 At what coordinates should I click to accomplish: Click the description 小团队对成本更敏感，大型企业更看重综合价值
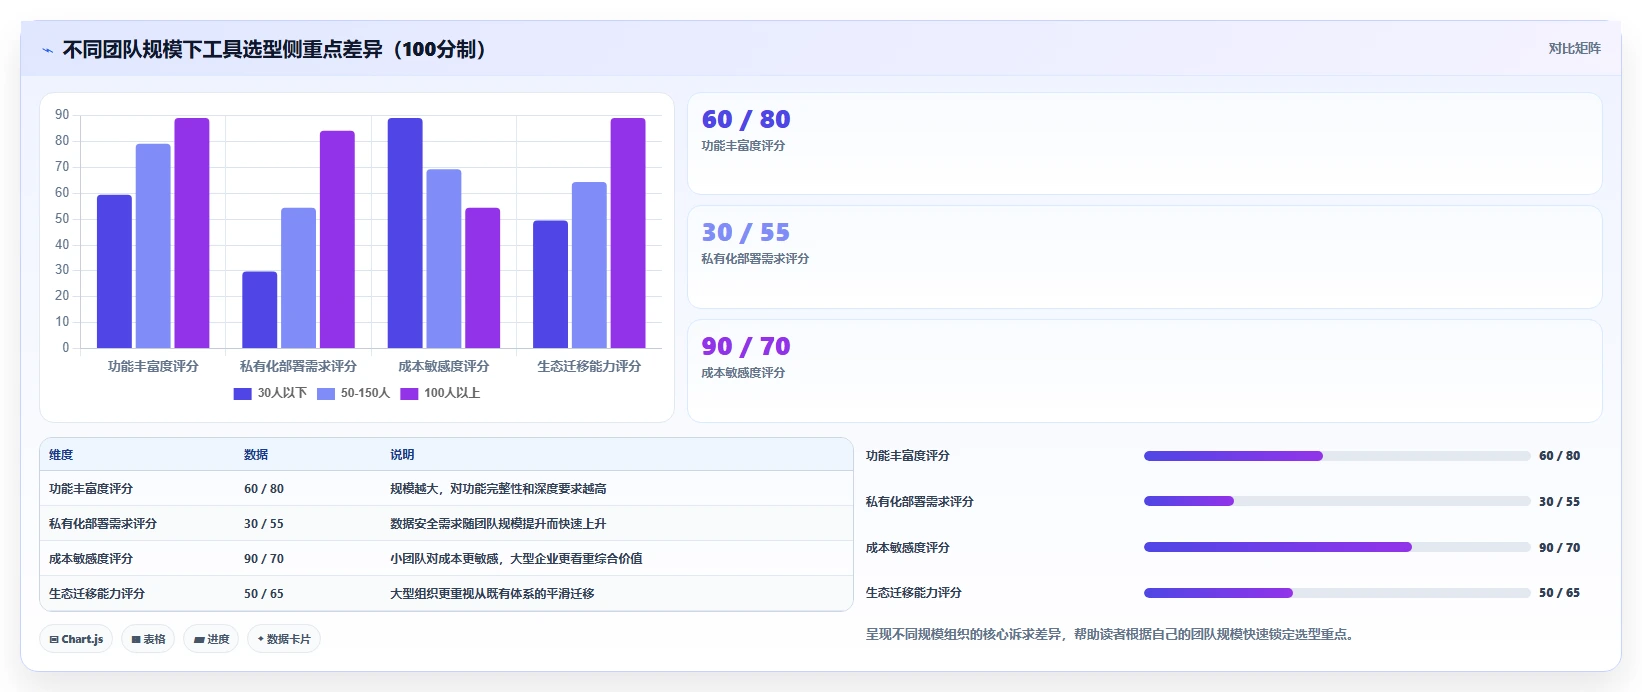tap(516, 559)
